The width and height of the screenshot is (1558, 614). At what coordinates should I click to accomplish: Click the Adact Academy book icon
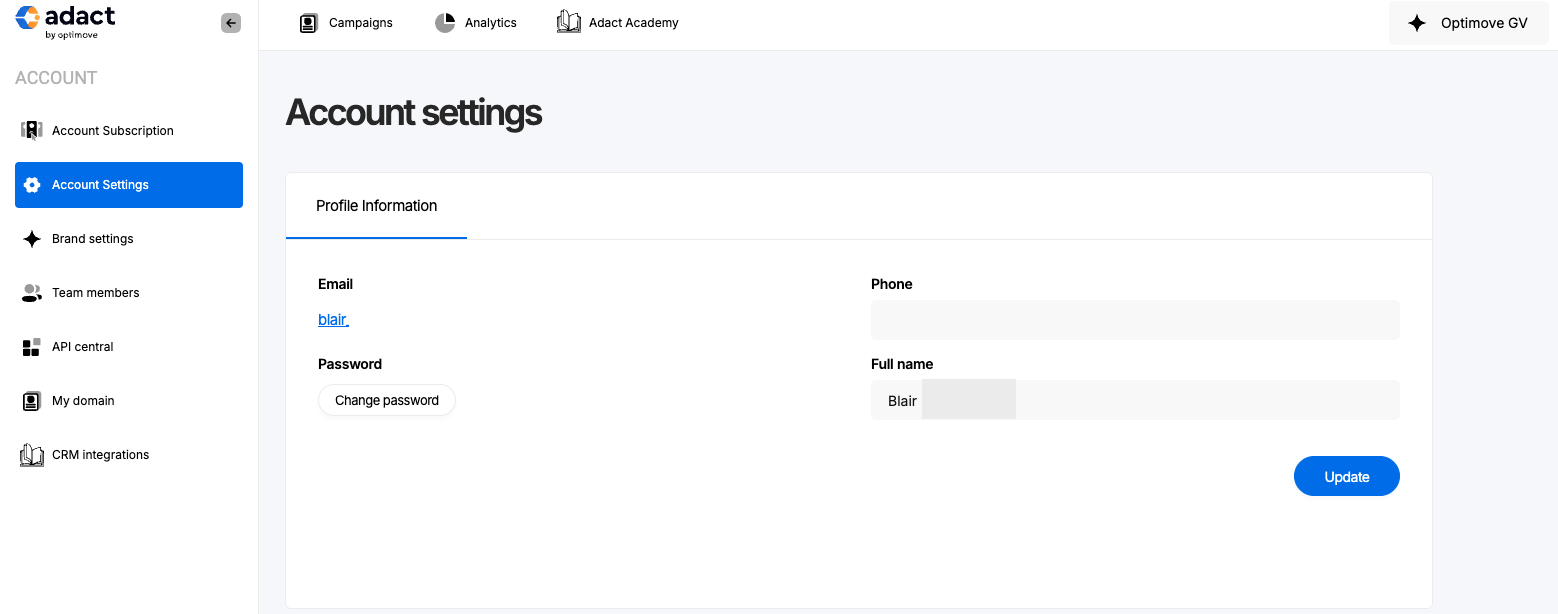click(568, 21)
